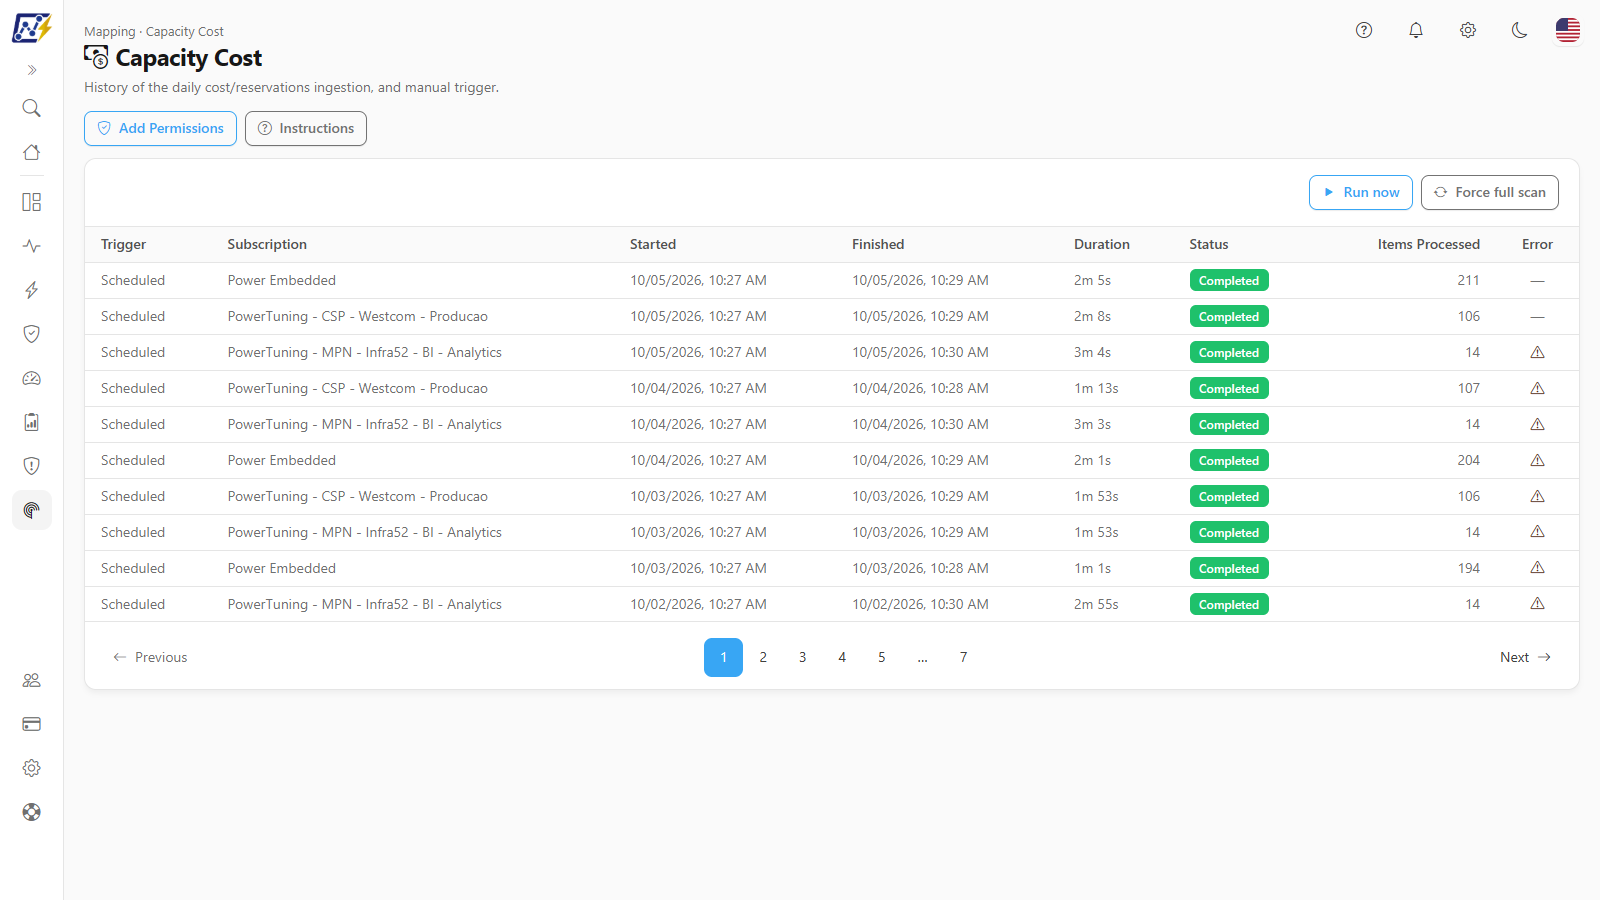Go to page 2 of the history
1600x900 pixels.
pos(763,657)
